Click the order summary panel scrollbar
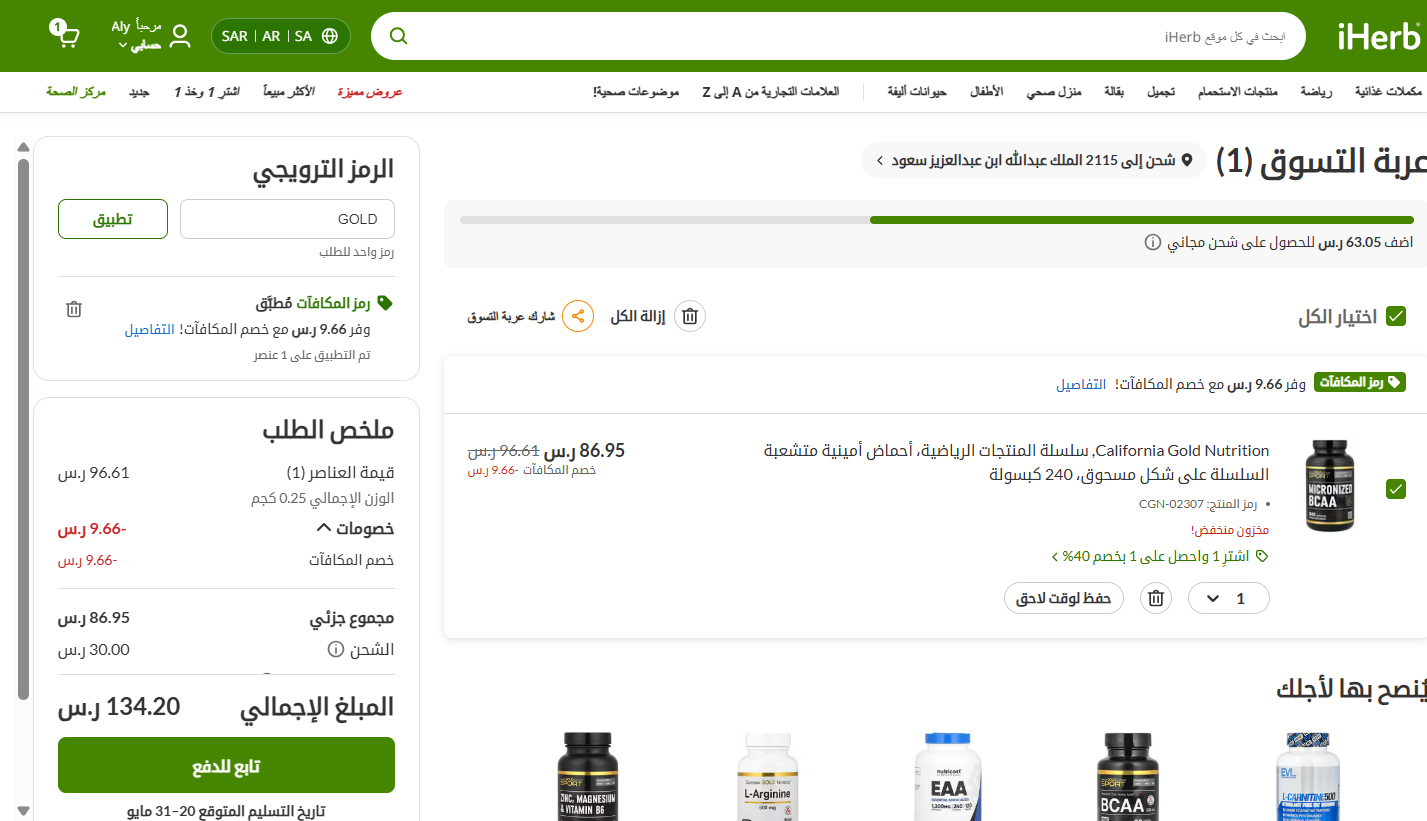 [24, 430]
